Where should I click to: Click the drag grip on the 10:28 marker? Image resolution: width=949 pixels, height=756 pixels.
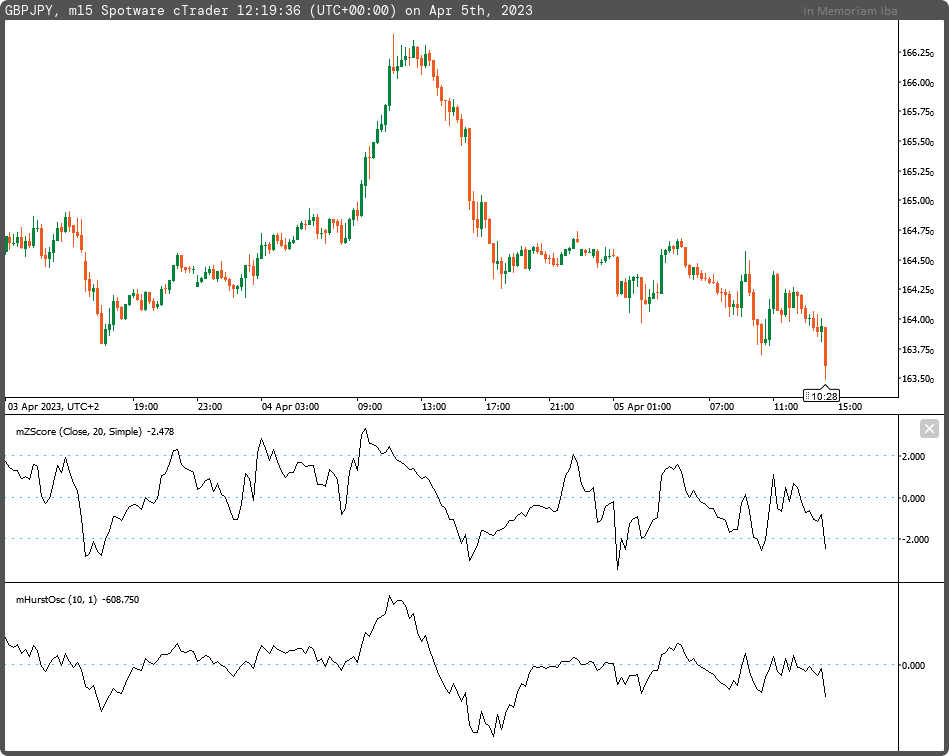[809, 396]
